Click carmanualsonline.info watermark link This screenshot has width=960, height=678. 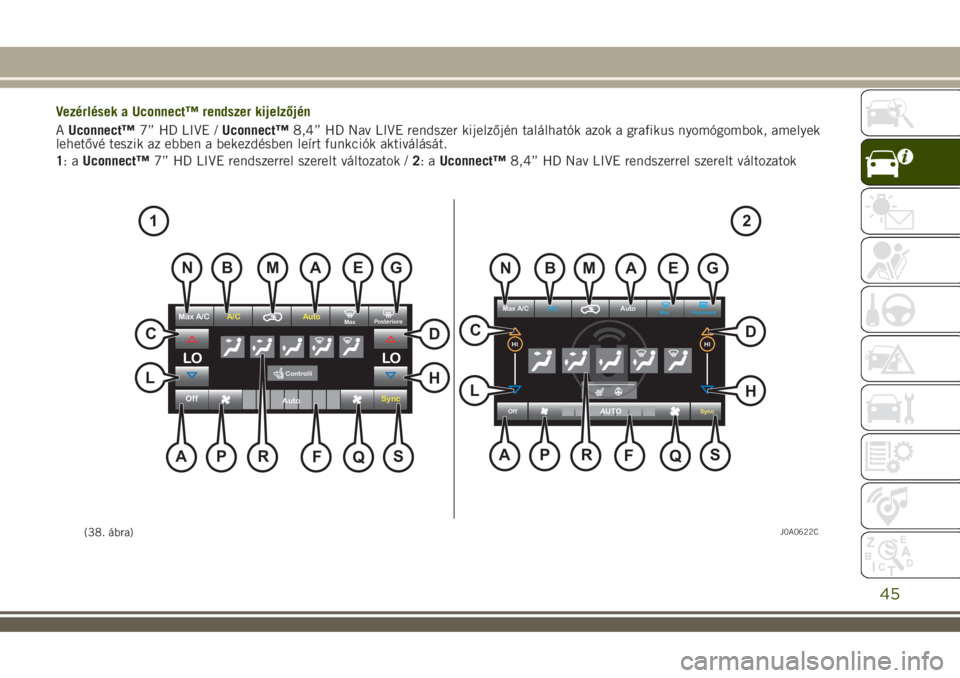point(811,661)
